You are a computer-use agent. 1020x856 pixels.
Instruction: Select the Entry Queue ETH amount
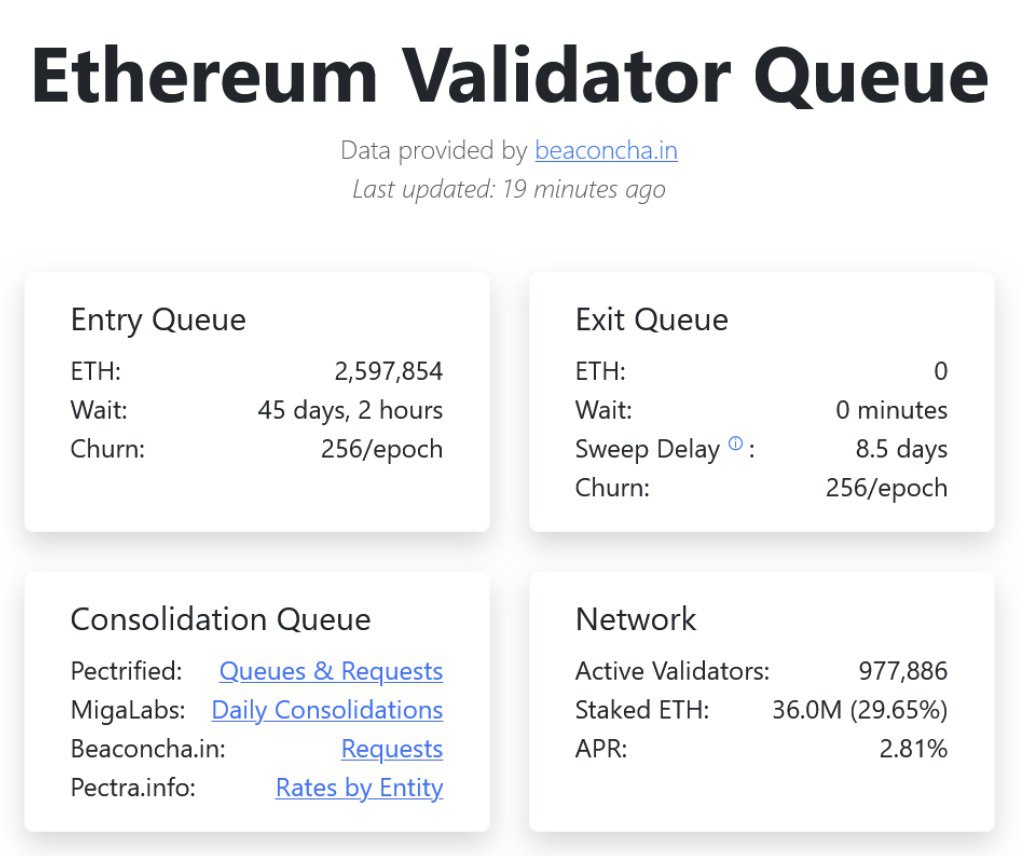(389, 371)
